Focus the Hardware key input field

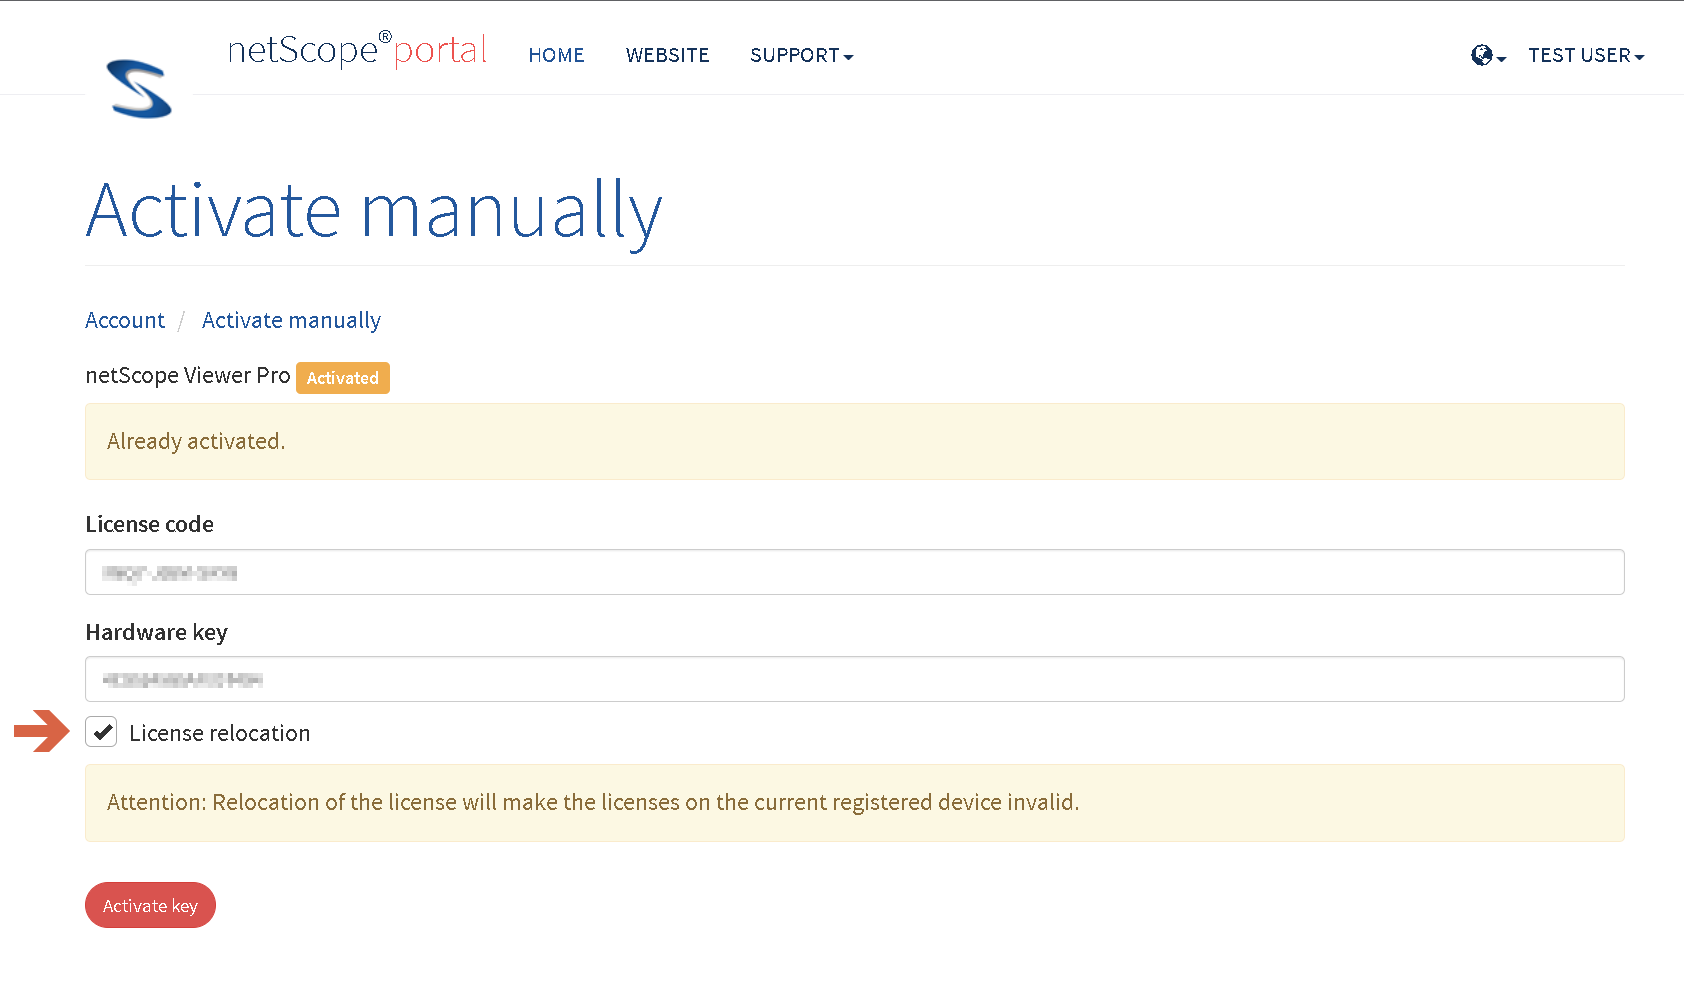pos(855,679)
